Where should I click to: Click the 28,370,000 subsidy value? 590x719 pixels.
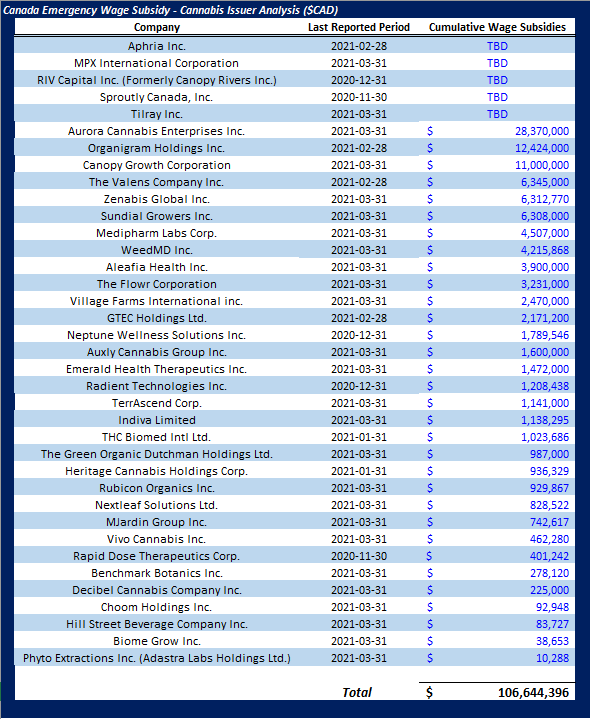click(542, 131)
